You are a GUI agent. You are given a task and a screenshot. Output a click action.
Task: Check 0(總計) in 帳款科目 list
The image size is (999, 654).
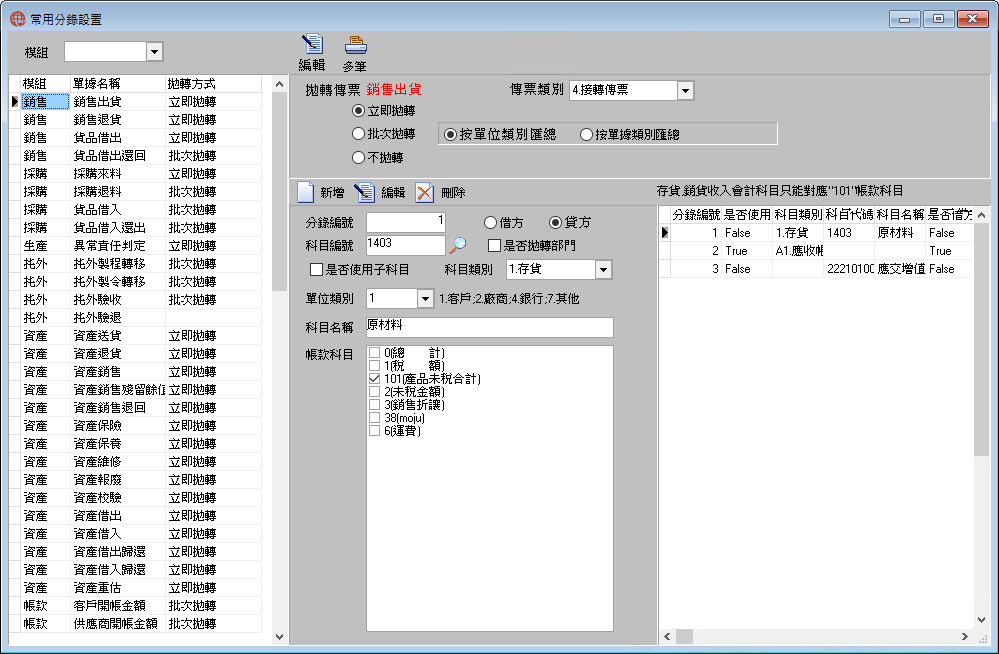click(375, 352)
